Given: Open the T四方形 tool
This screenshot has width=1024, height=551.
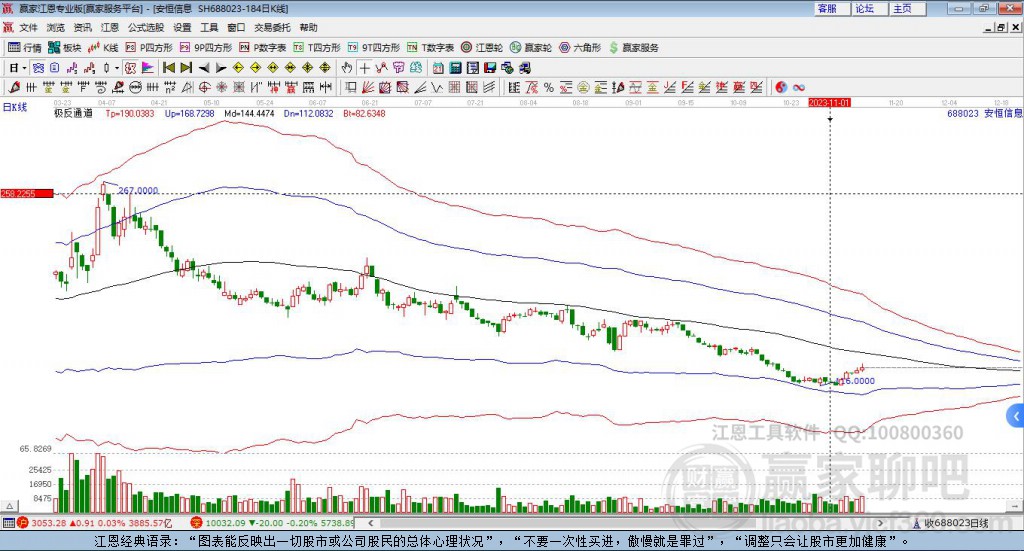Looking at the screenshot, I should pyautogui.click(x=317, y=48).
